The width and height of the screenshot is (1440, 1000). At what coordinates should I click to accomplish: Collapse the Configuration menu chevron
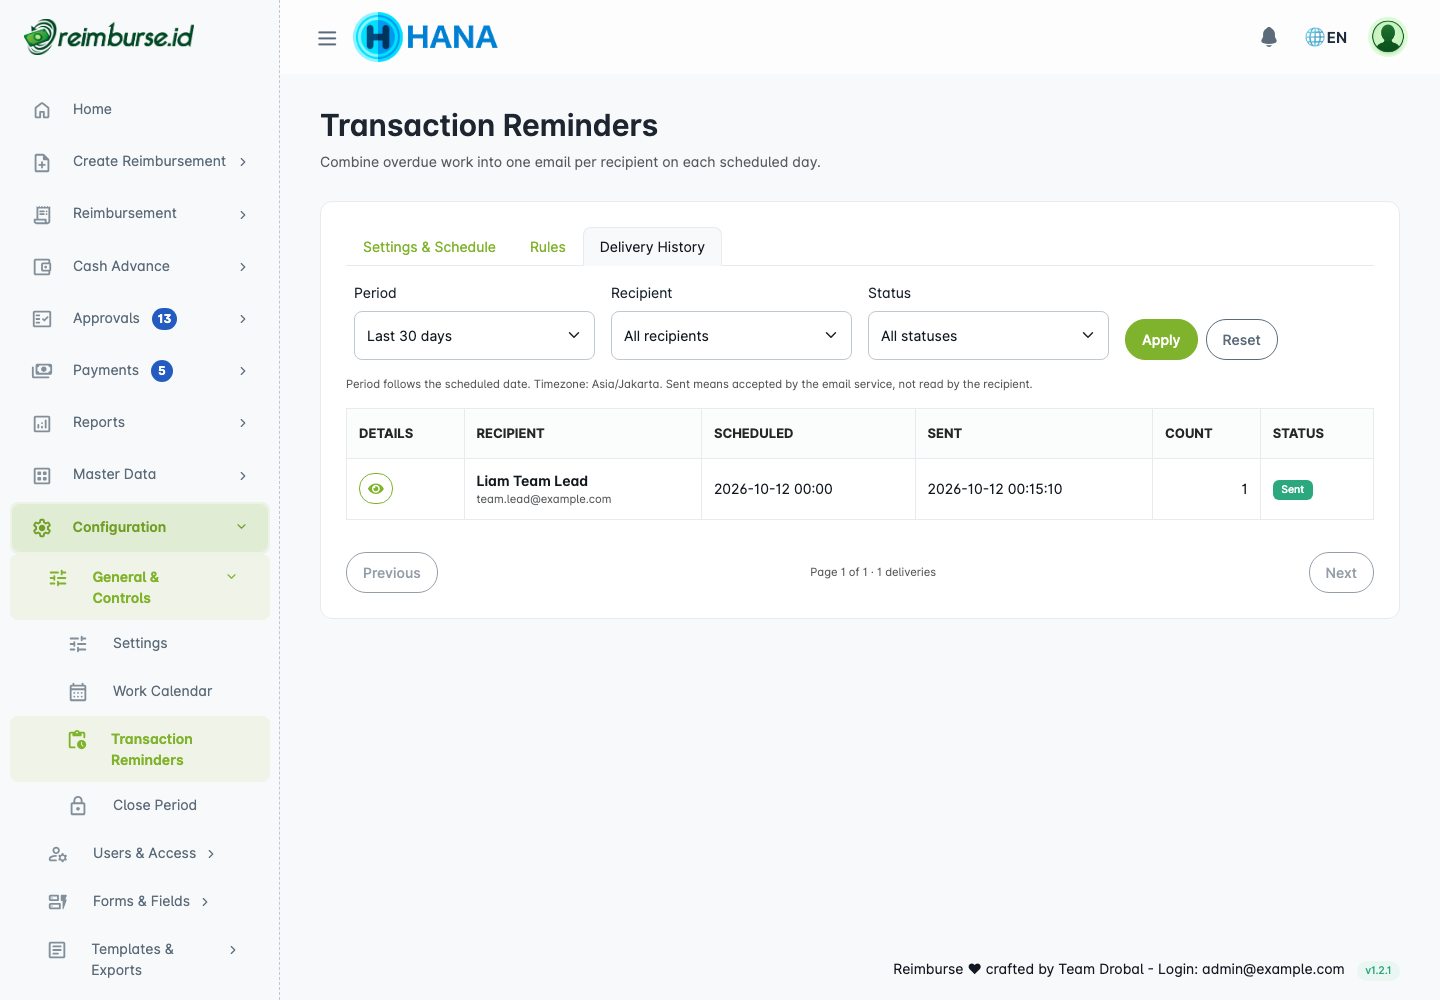pyautogui.click(x=241, y=527)
